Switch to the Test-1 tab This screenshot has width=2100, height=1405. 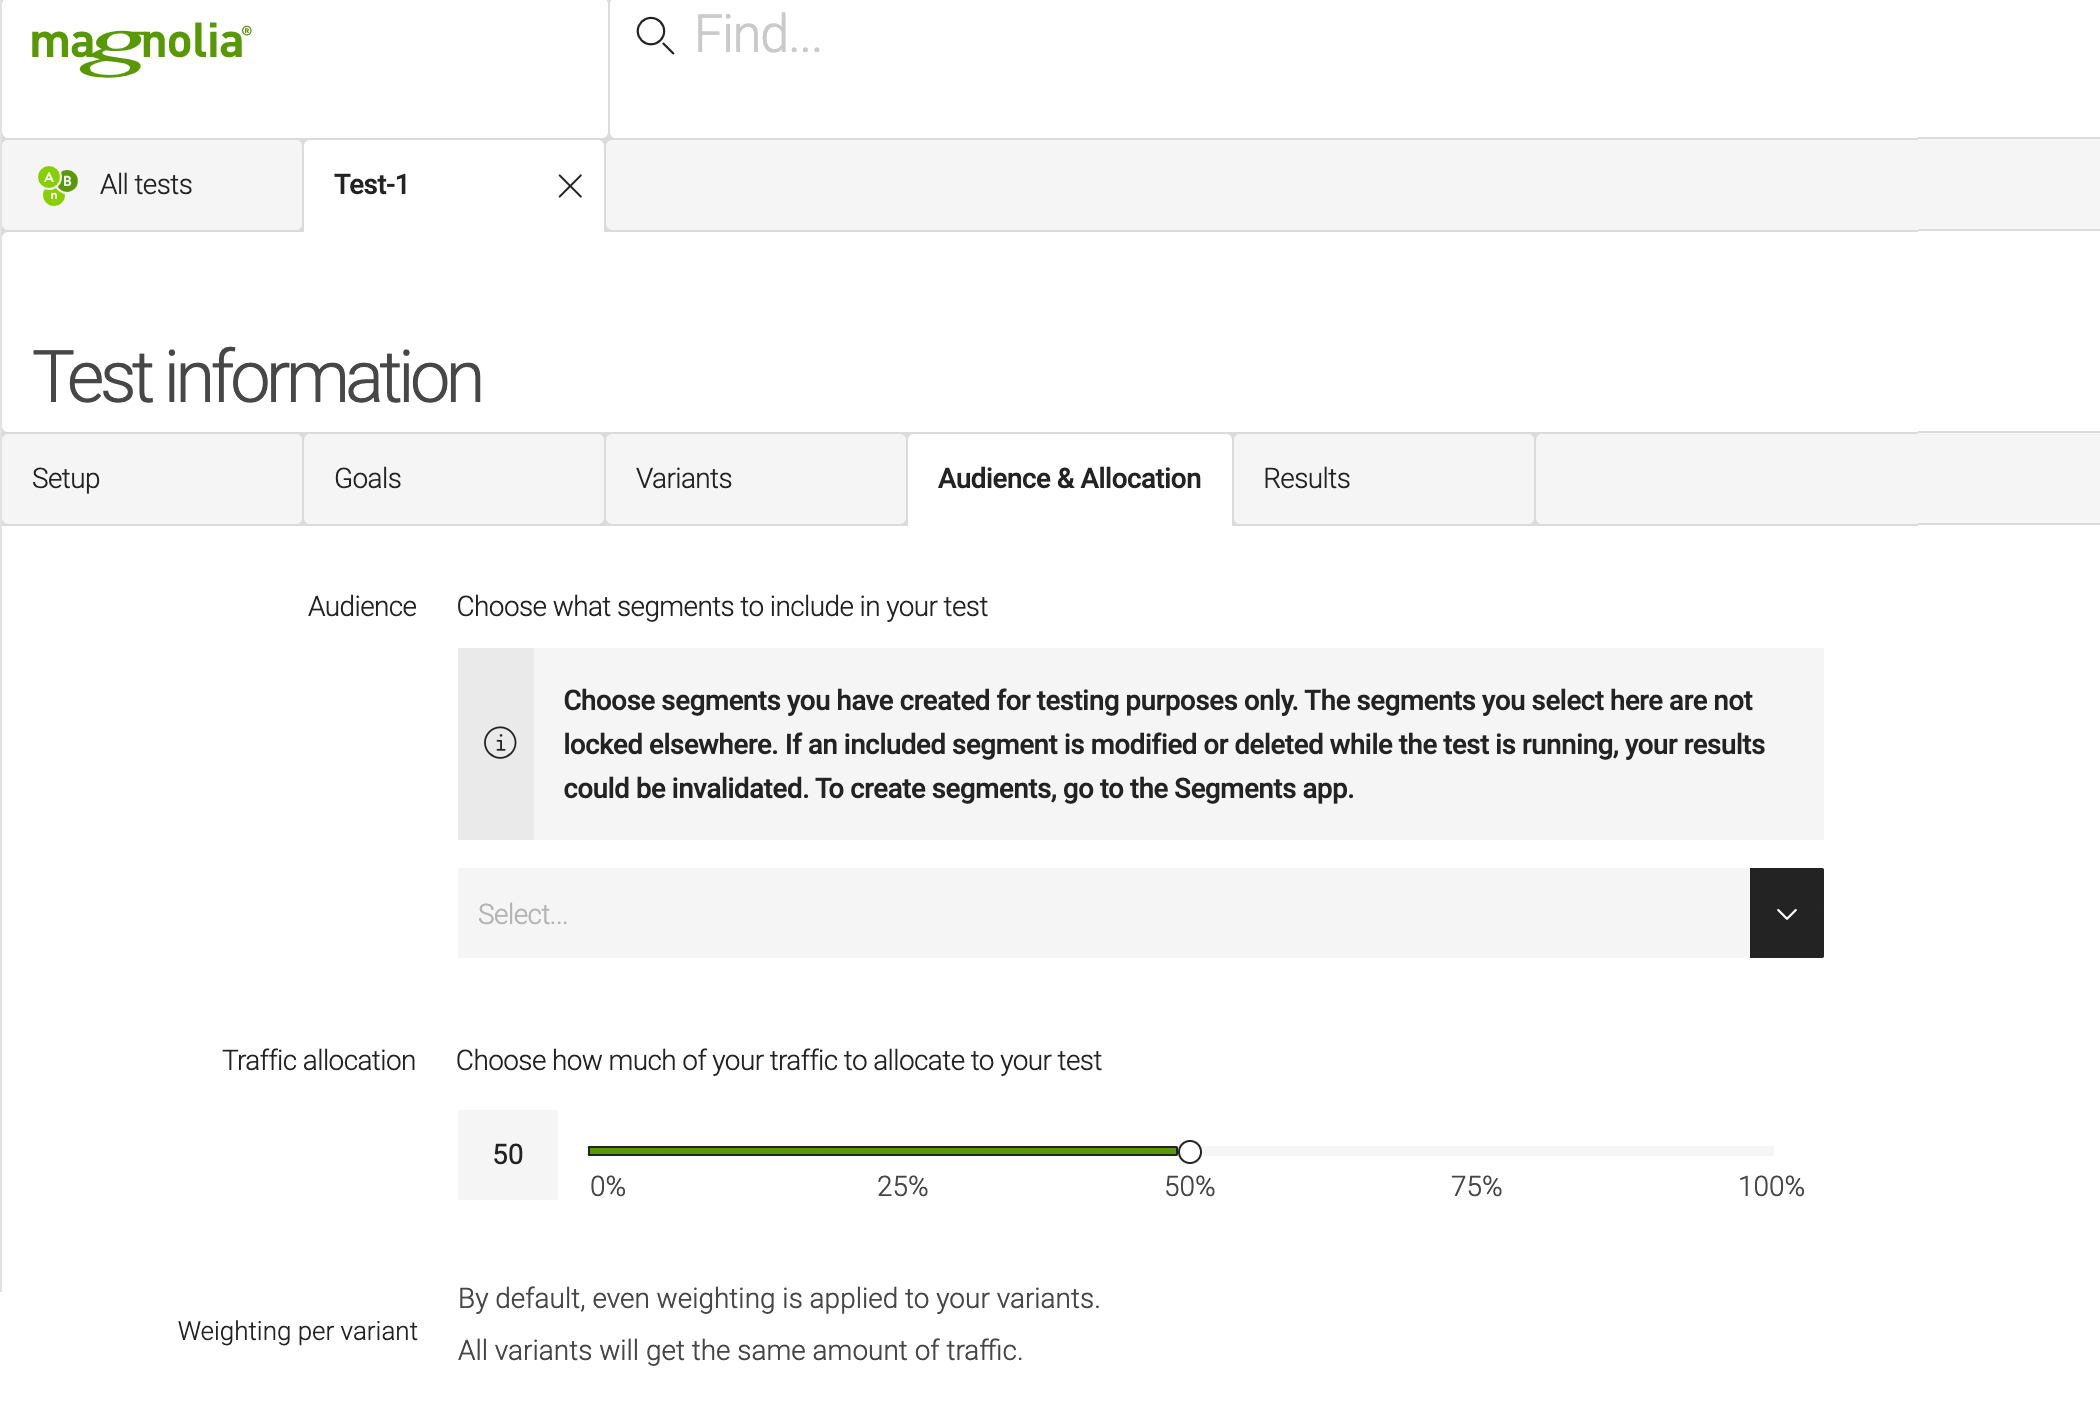point(371,185)
